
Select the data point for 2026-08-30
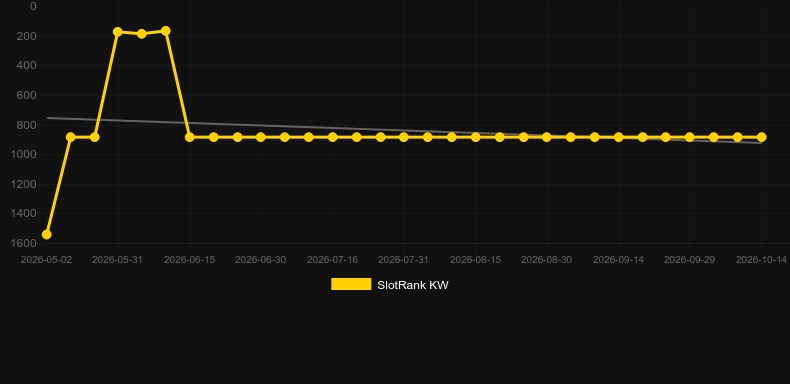(547, 137)
